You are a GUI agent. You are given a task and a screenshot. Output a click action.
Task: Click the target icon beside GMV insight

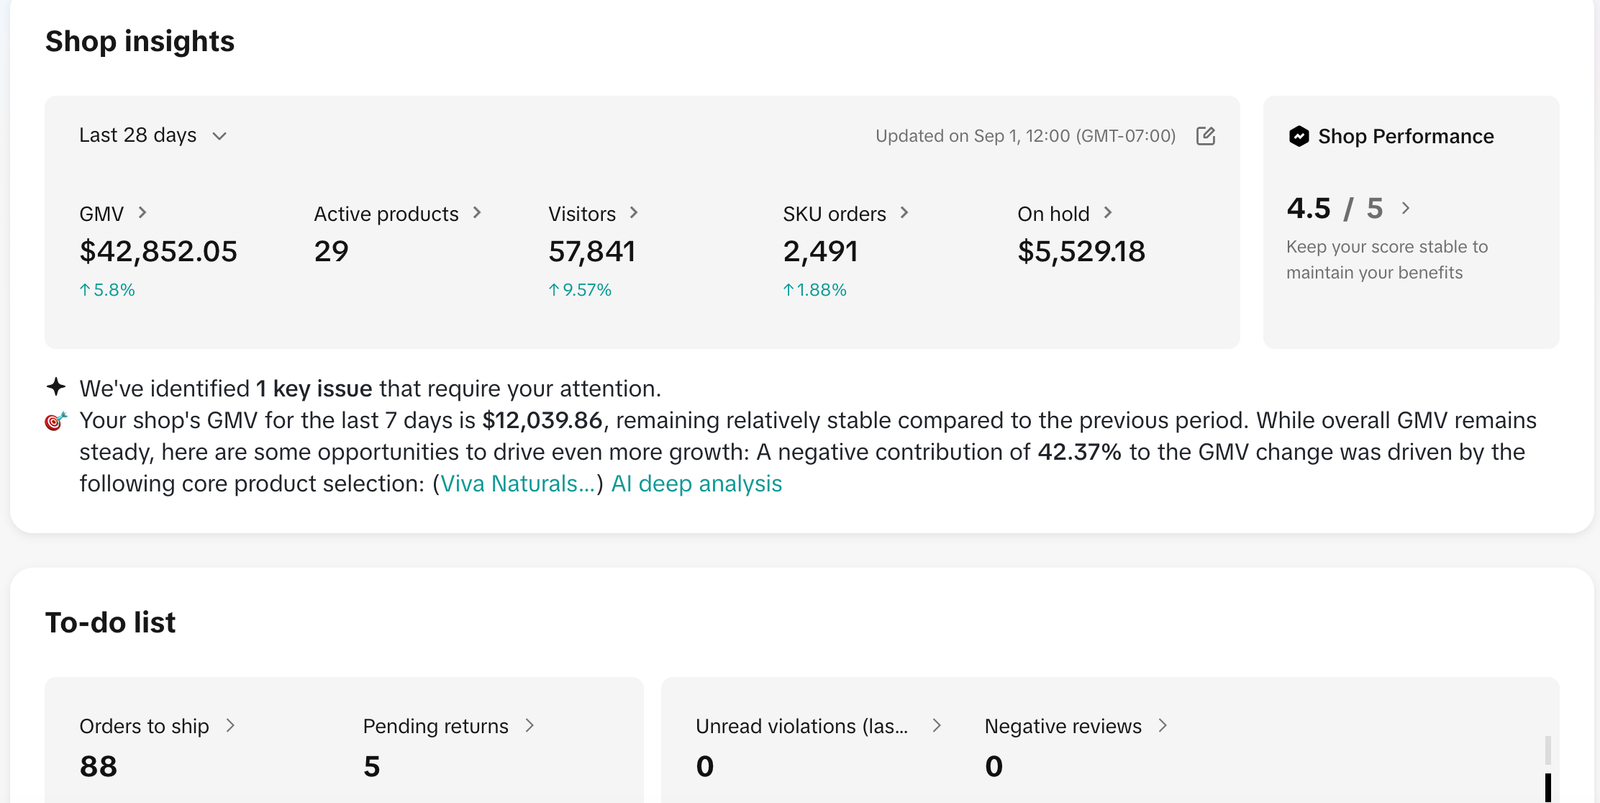[x=56, y=421]
